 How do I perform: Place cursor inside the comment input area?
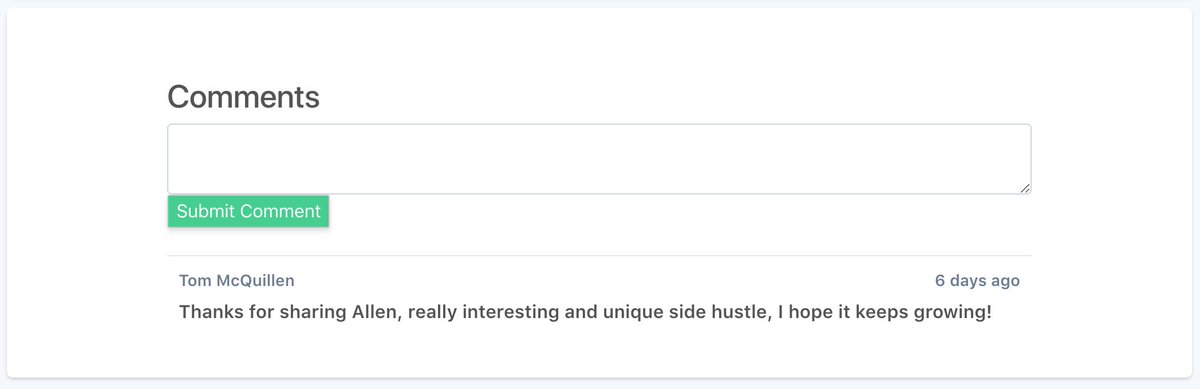[599, 158]
